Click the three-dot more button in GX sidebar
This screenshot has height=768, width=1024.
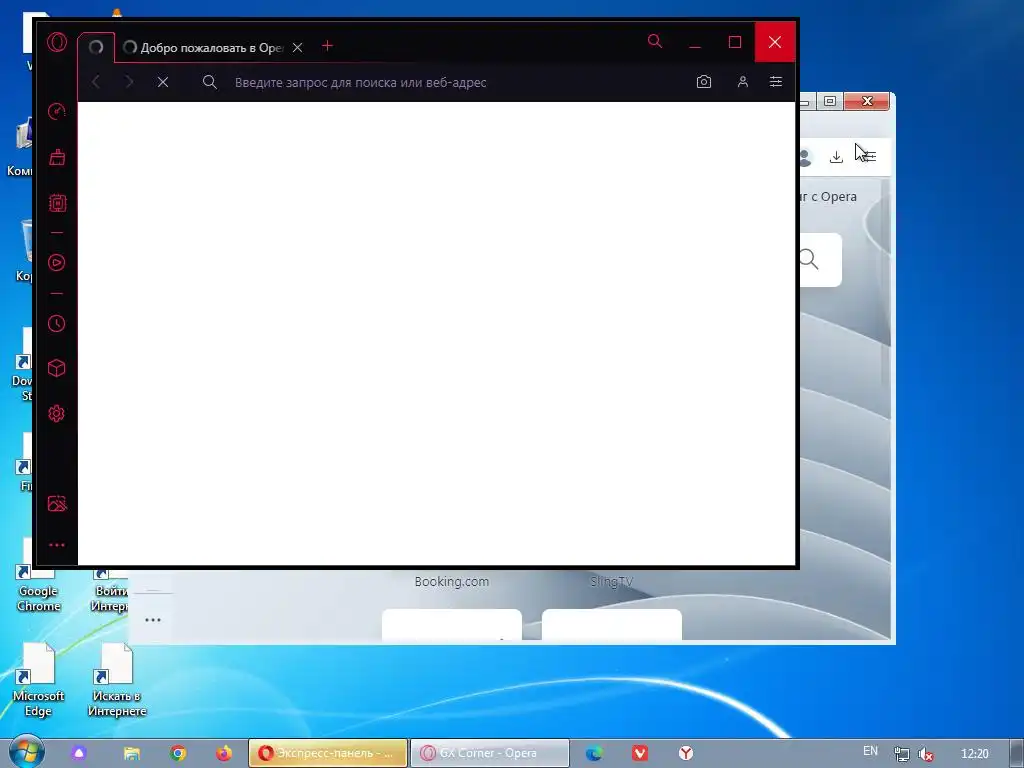(x=57, y=545)
